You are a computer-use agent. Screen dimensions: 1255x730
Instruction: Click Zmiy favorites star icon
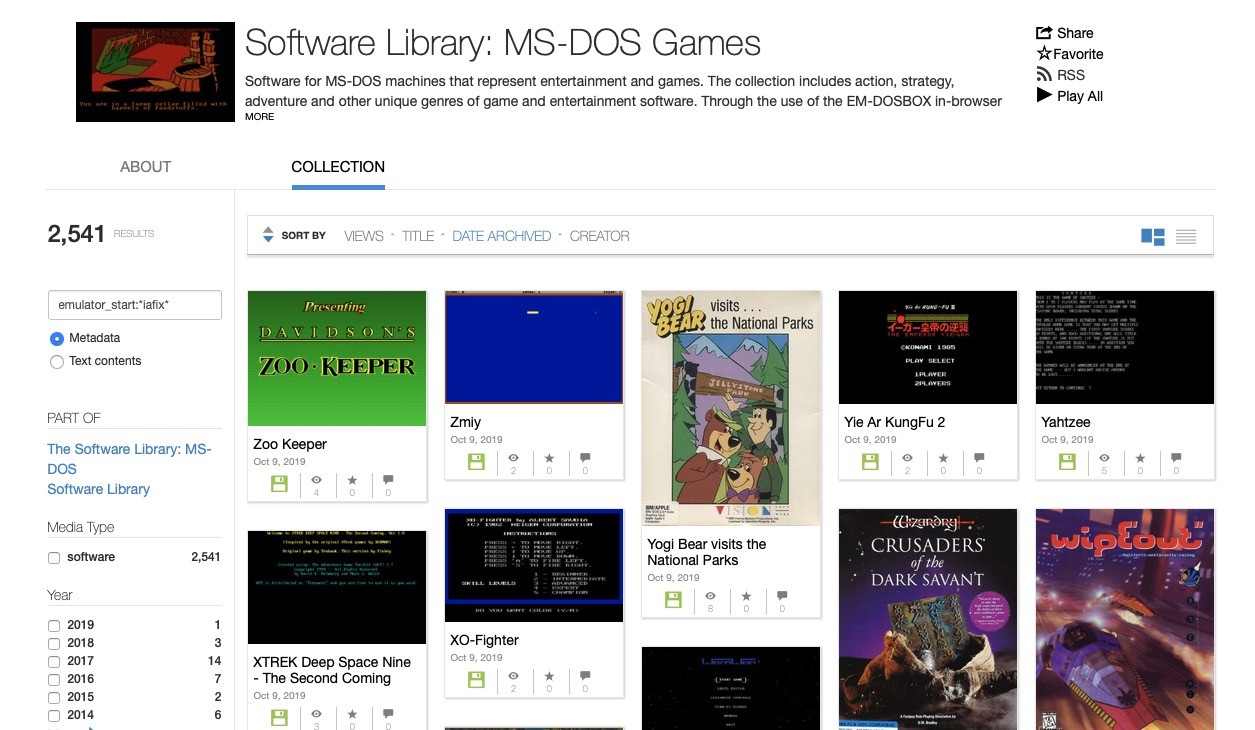[549, 458]
